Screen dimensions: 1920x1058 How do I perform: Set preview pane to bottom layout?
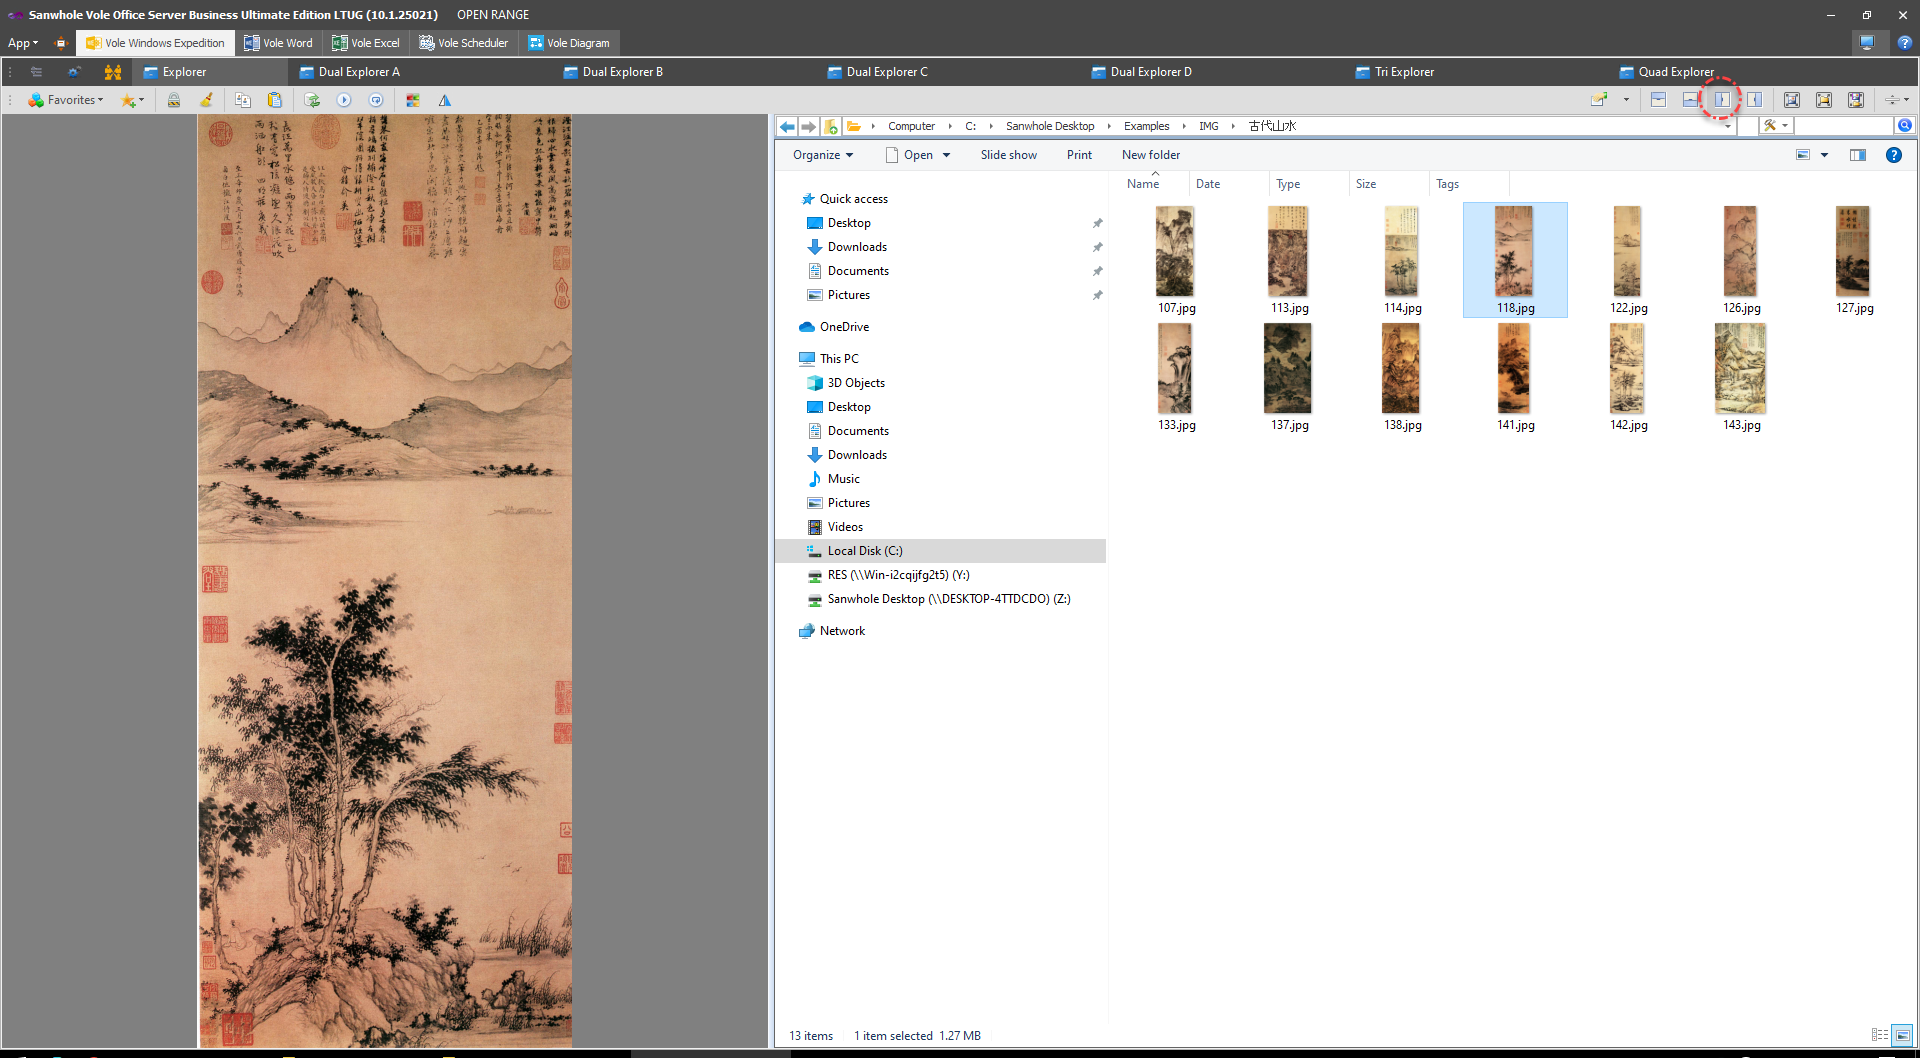[1690, 100]
